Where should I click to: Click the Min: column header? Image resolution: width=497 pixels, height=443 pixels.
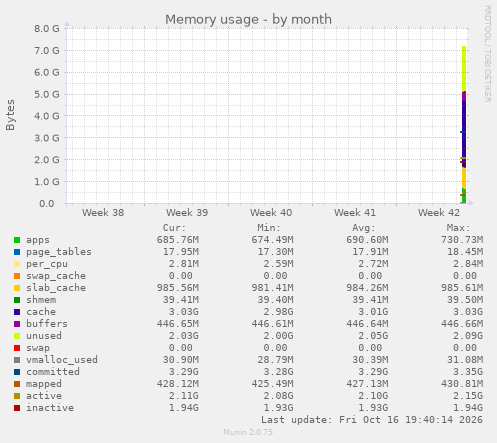(x=269, y=228)
